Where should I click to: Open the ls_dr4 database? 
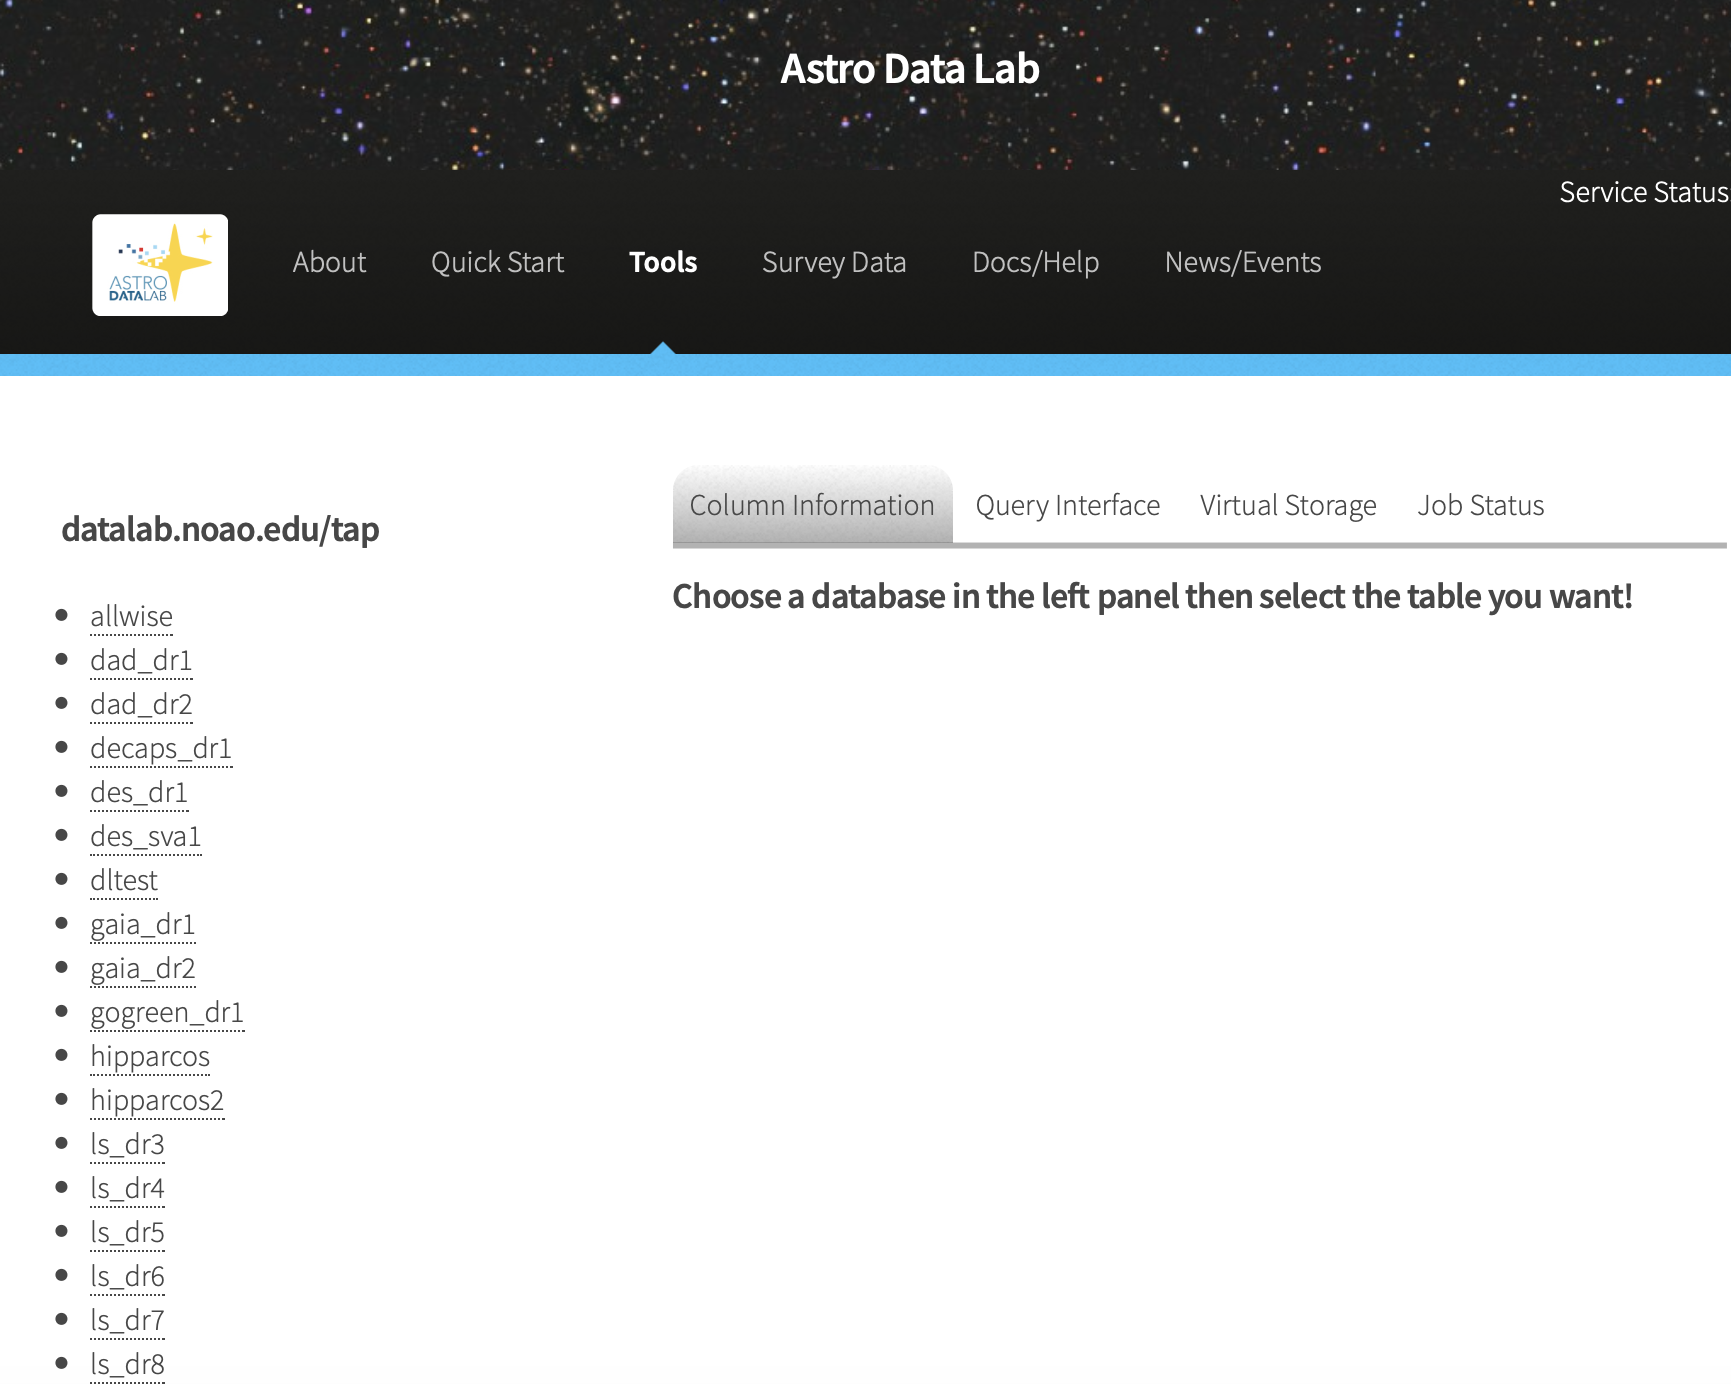point(127,1188)
